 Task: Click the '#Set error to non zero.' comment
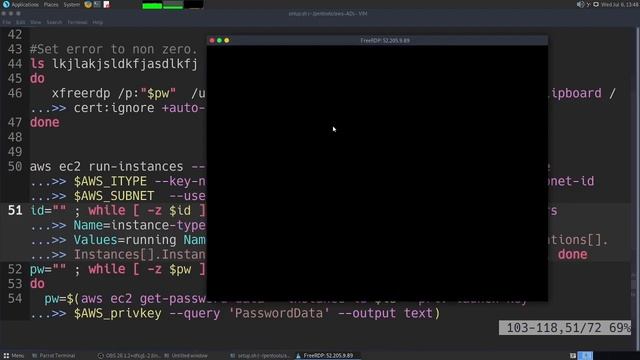[x=113, y=49]
